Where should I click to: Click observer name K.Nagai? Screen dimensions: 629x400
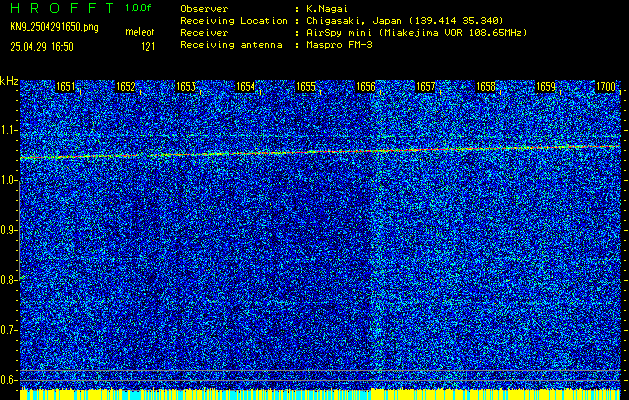click(x=327, y=9)
